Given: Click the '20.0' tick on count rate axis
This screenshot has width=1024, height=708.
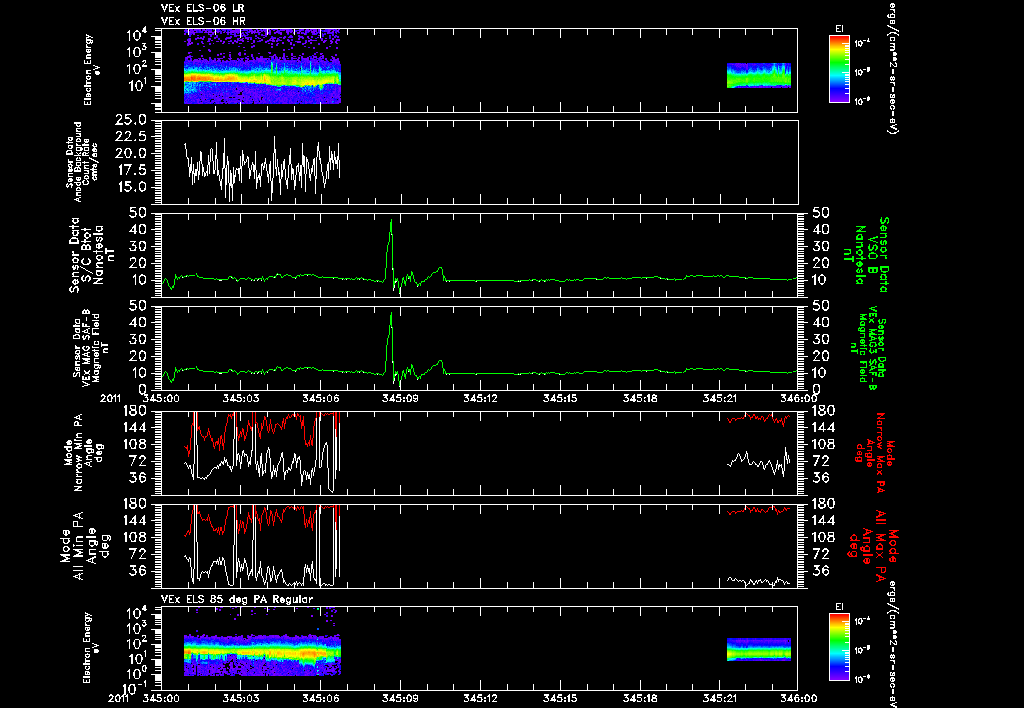Looking at the screenshot, I should coord(131,153).
